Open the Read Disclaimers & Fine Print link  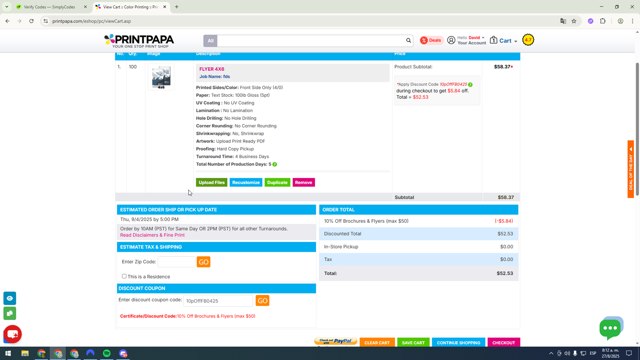(x=152, y=235)
